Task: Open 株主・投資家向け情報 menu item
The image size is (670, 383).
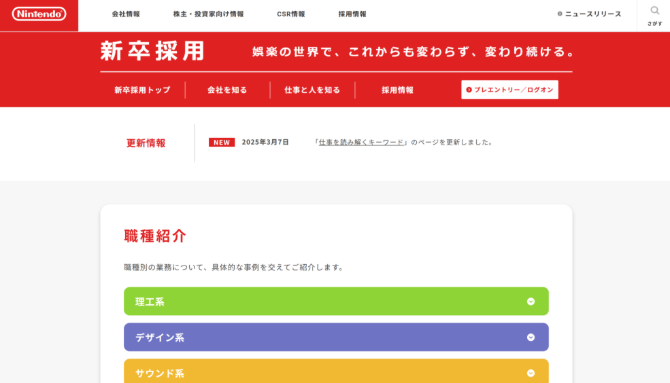Action: coord(208,14)
